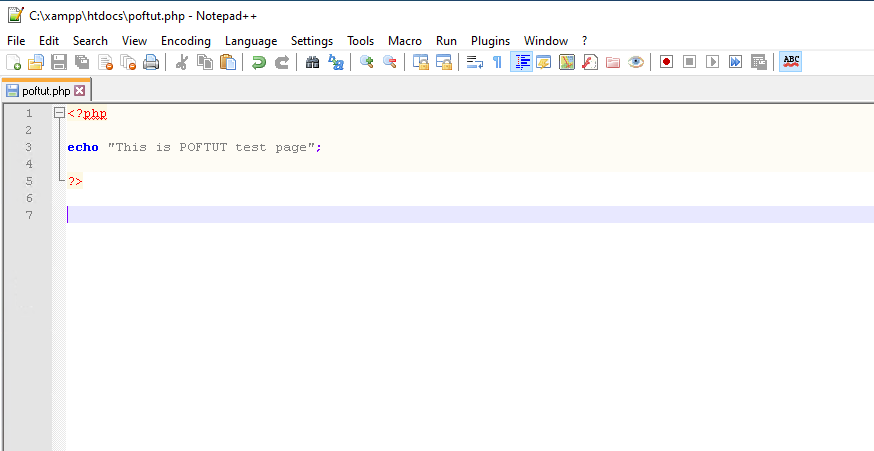The image size is (874, 451).
Task: Click the Open file folder icon
Action: (36, 62)
